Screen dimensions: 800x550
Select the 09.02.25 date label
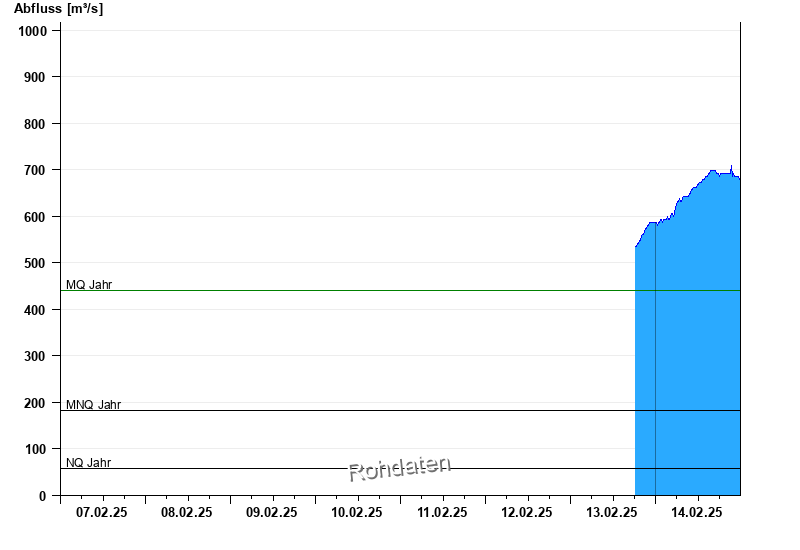pos(272,513)
